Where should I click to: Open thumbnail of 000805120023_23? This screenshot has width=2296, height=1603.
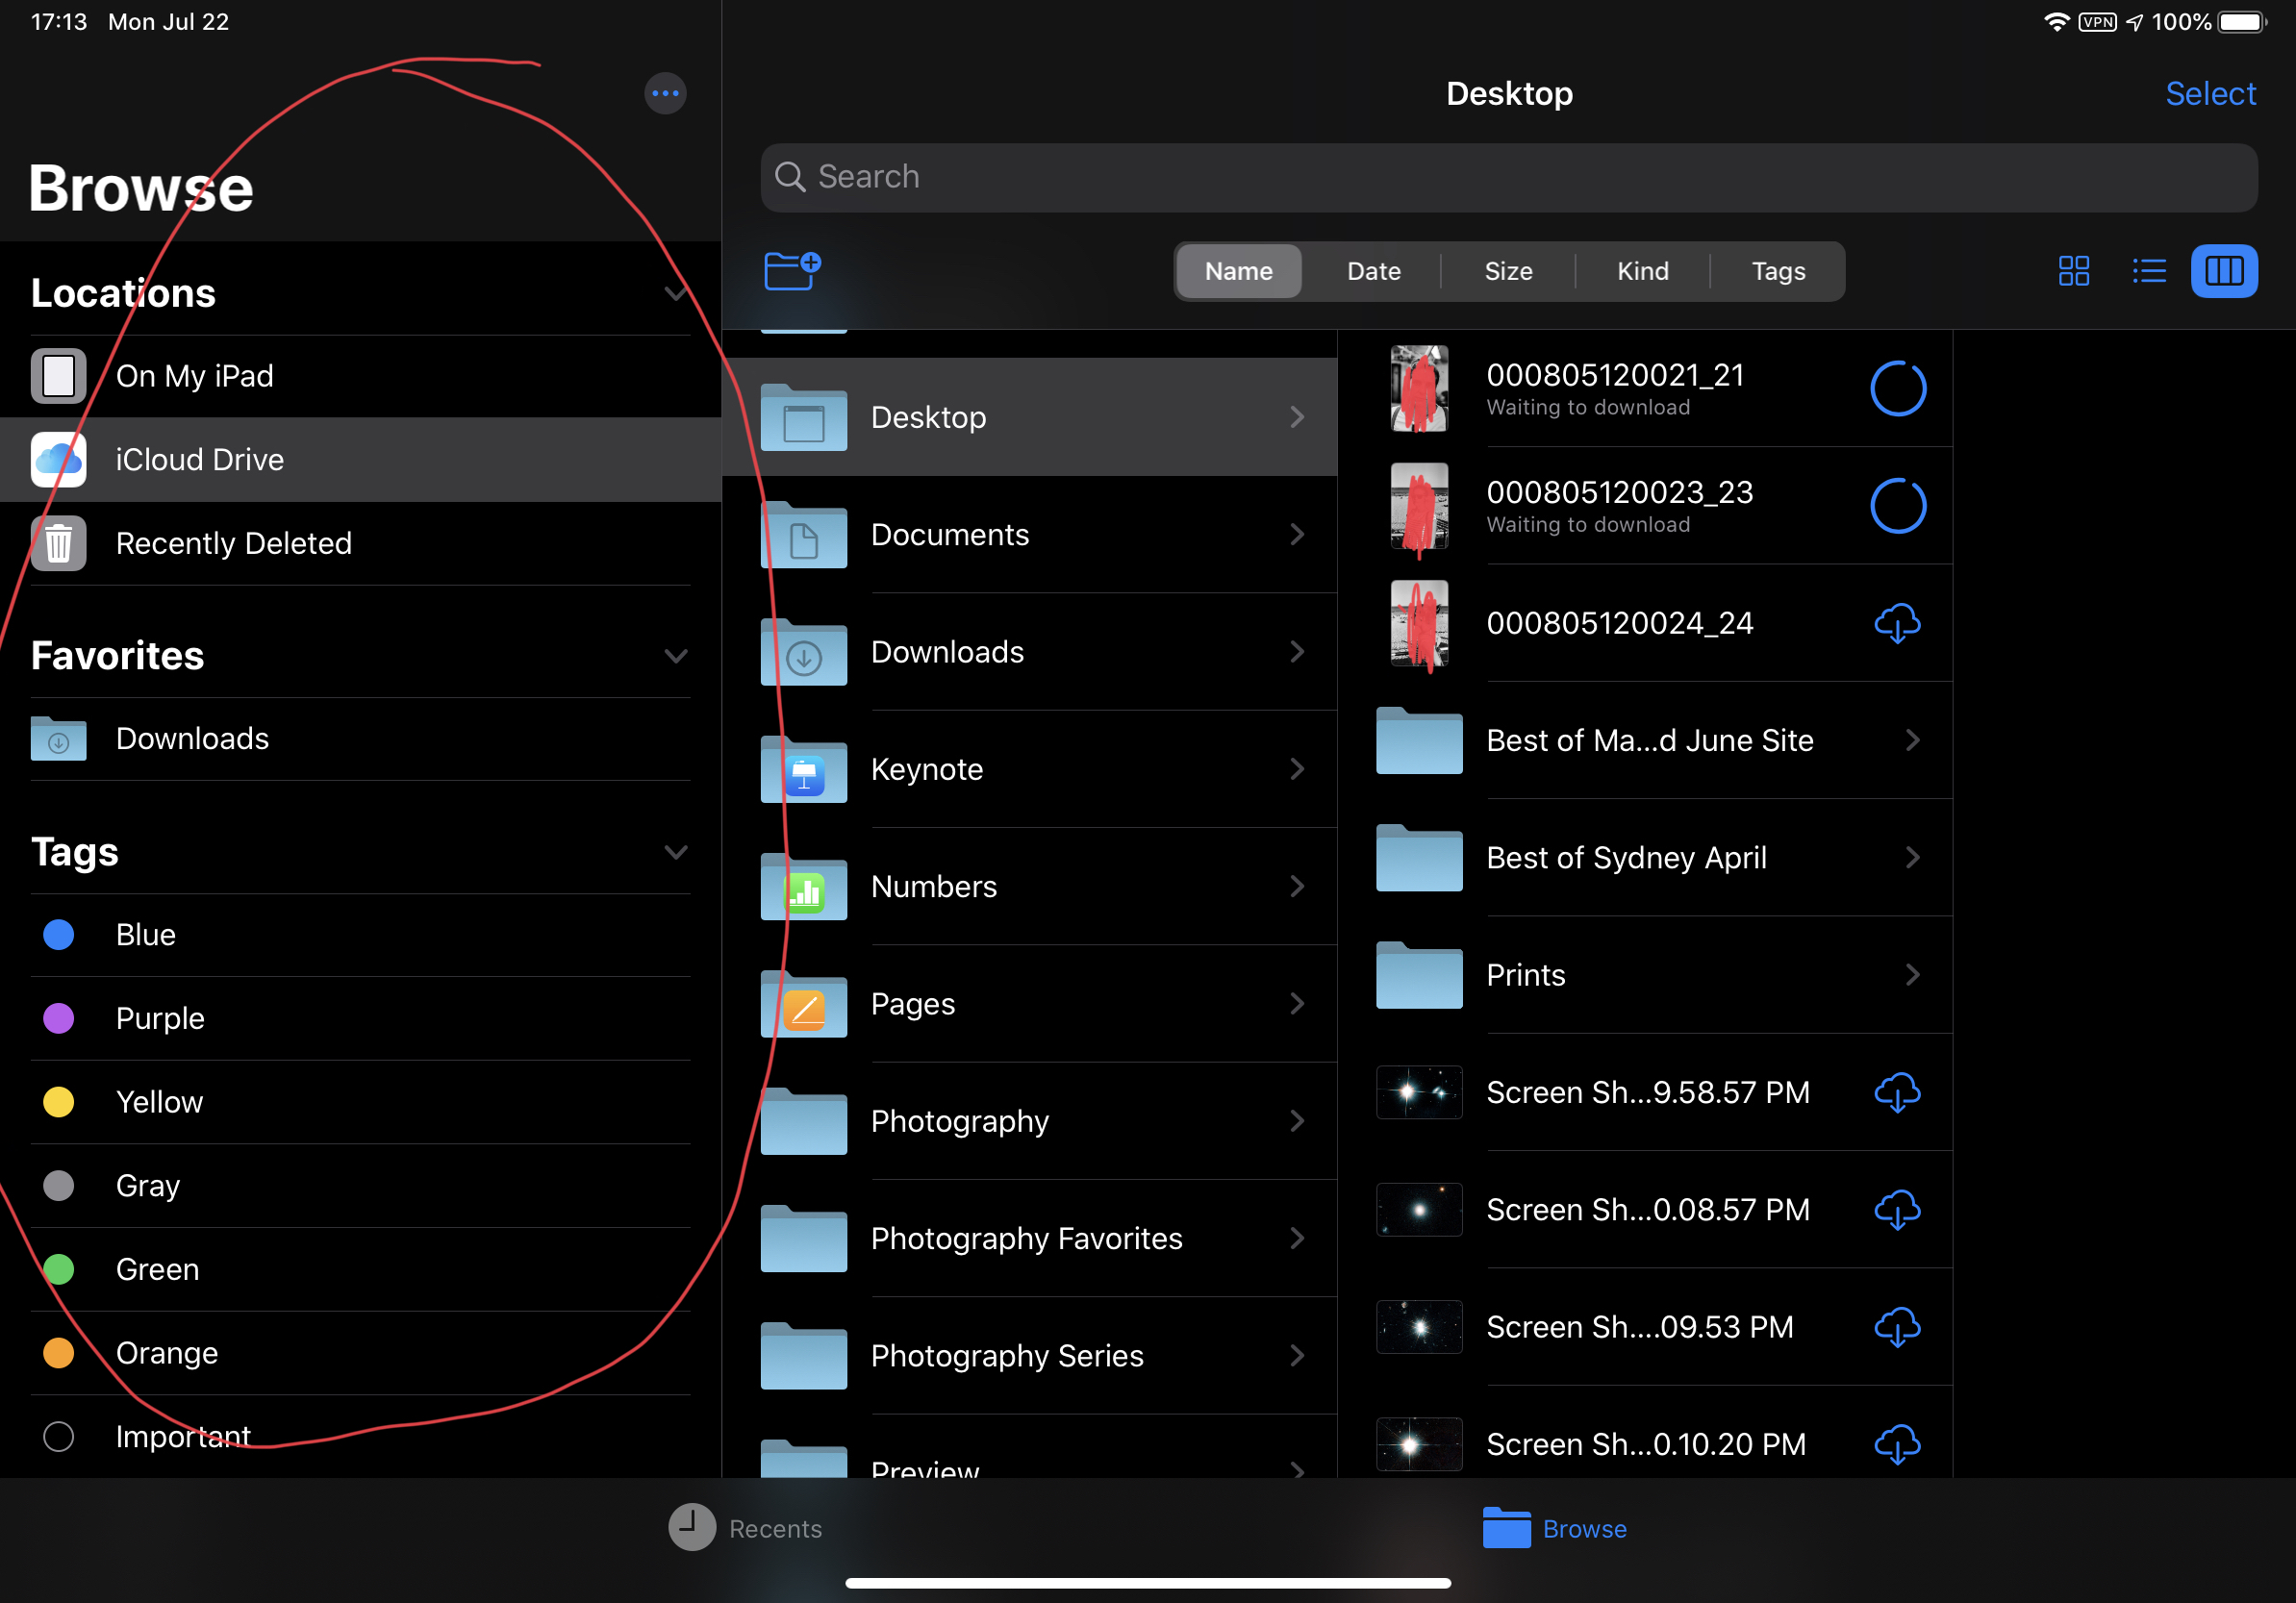pos(1419,505)
